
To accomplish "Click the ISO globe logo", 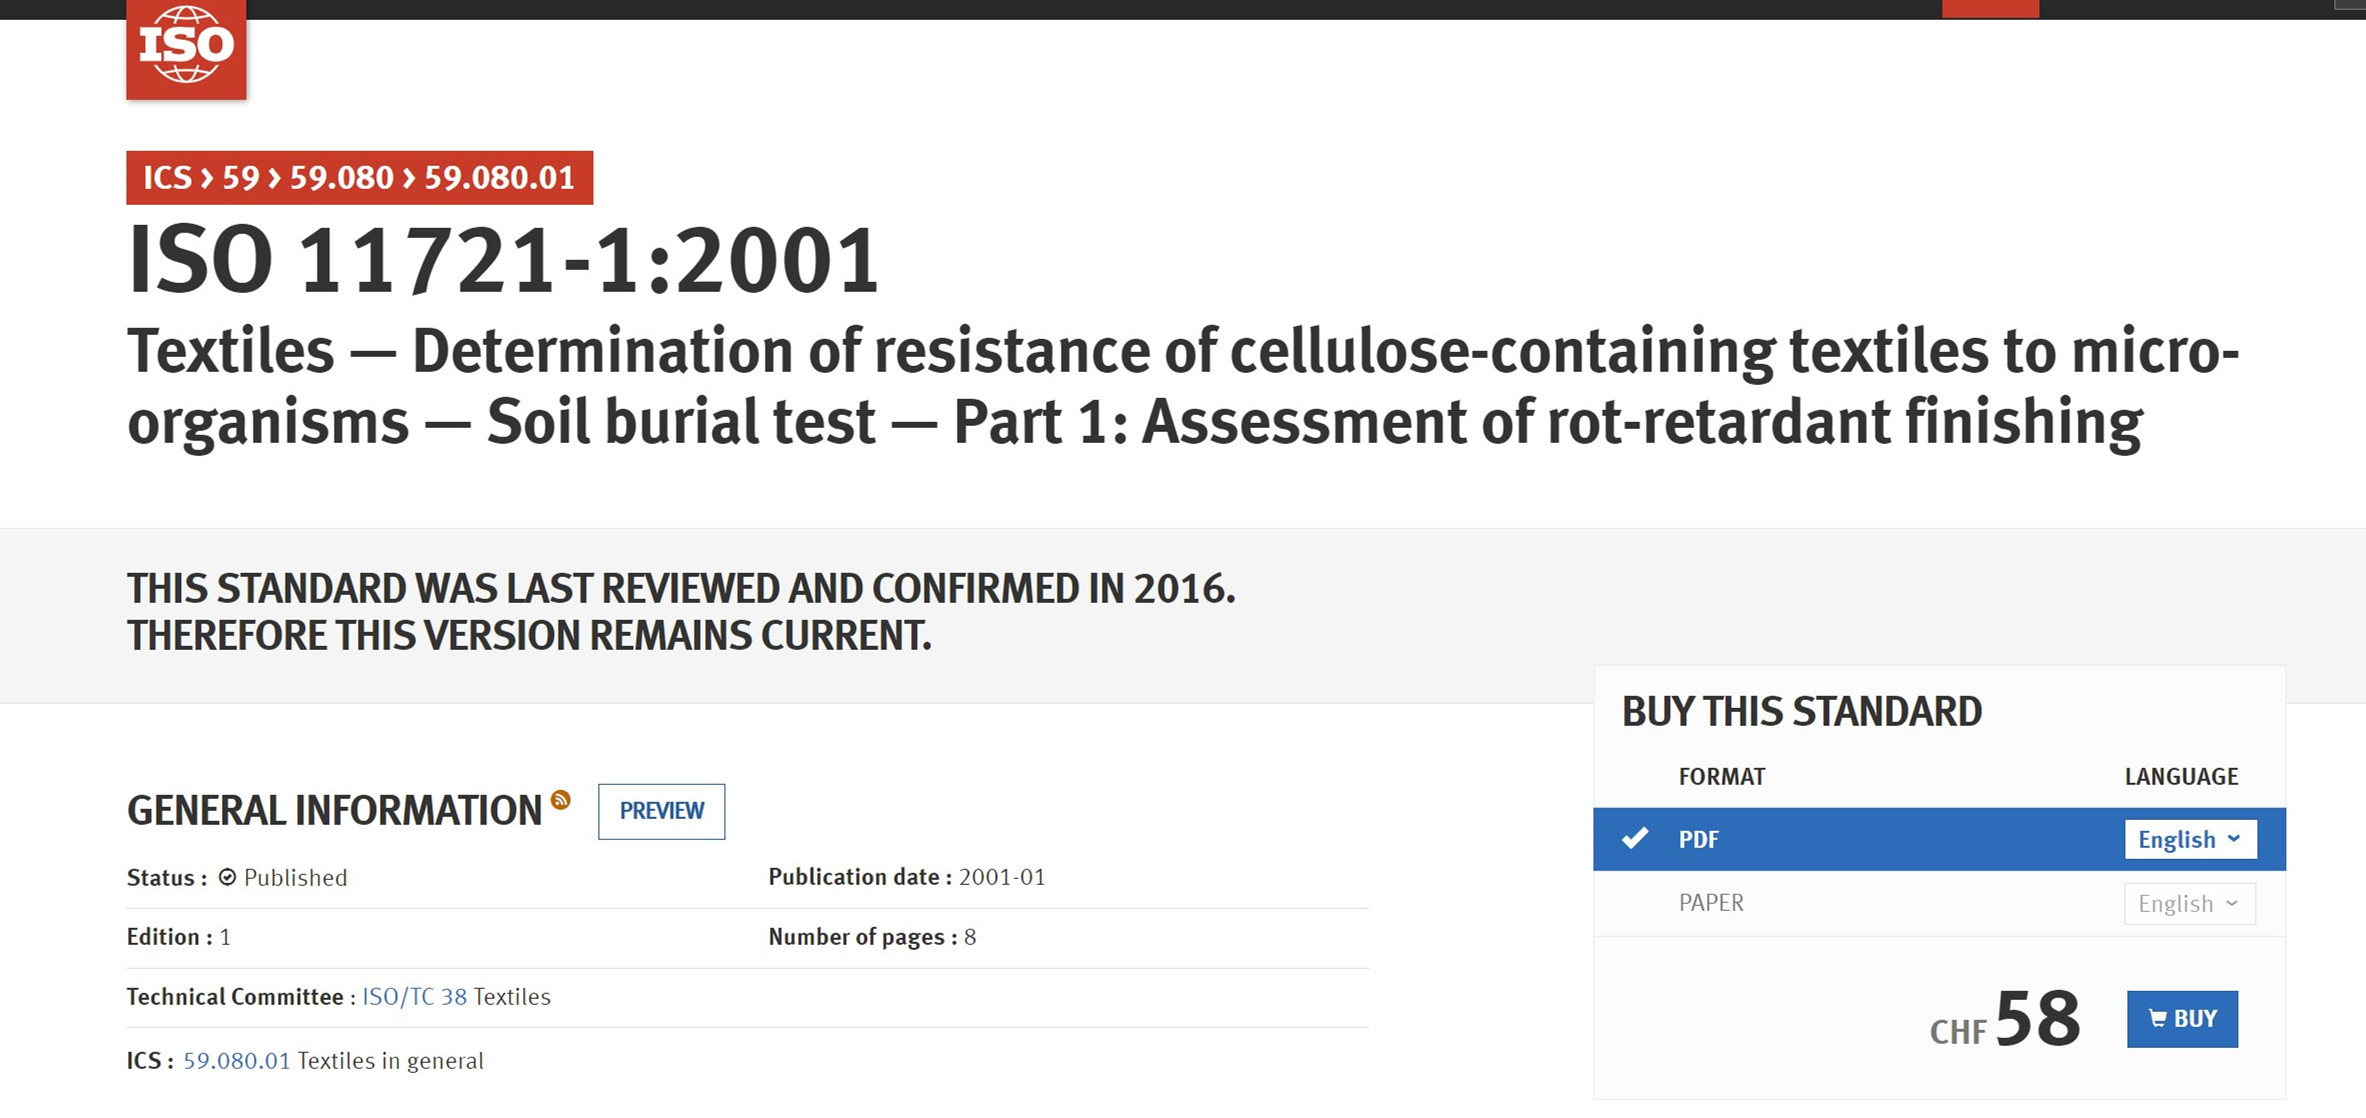I will [x=186, y=49].
